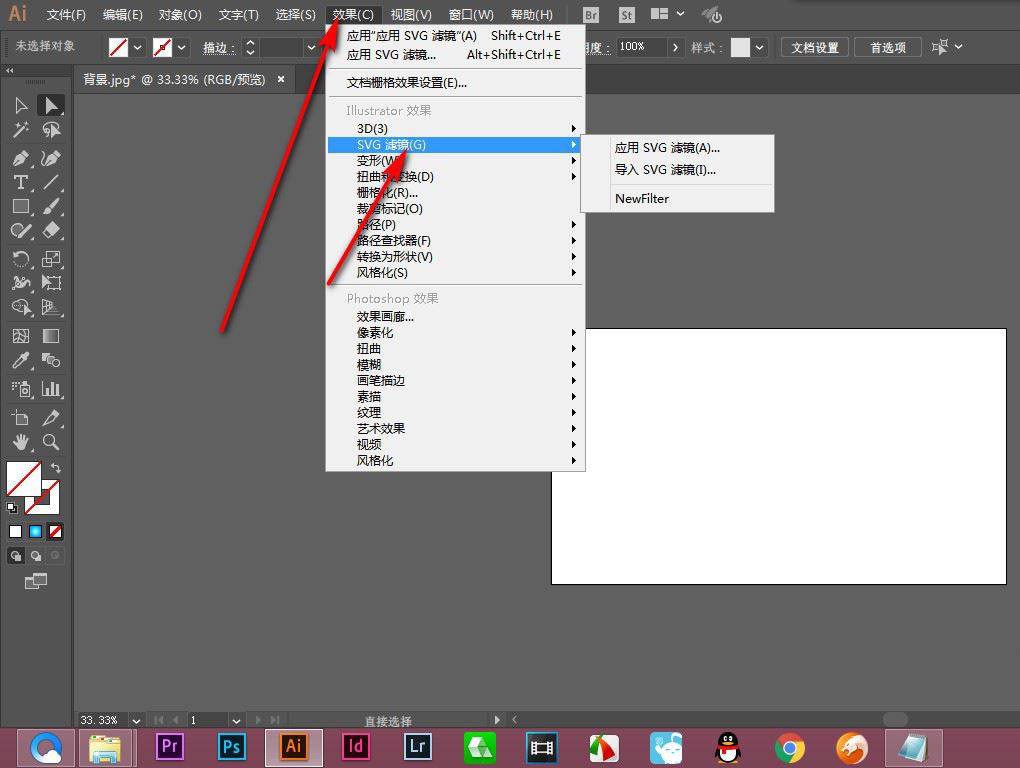The image size is (1020, 768).
Task: Select the Magic Wand tool
Action: (20, 130)
